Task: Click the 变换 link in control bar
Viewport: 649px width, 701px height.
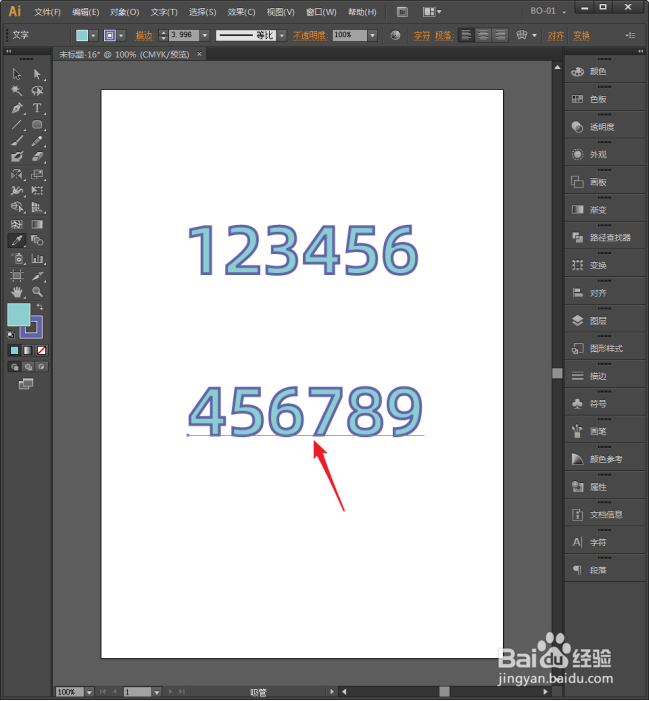Action: (581, 35)
